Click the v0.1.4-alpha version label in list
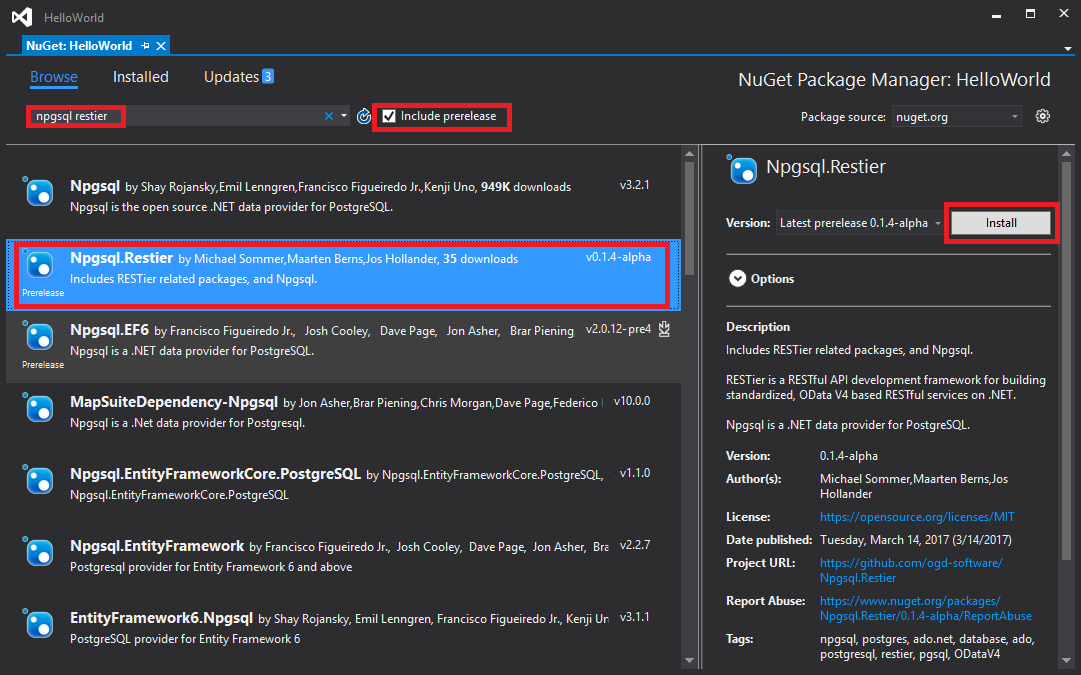 click(618, 256)
